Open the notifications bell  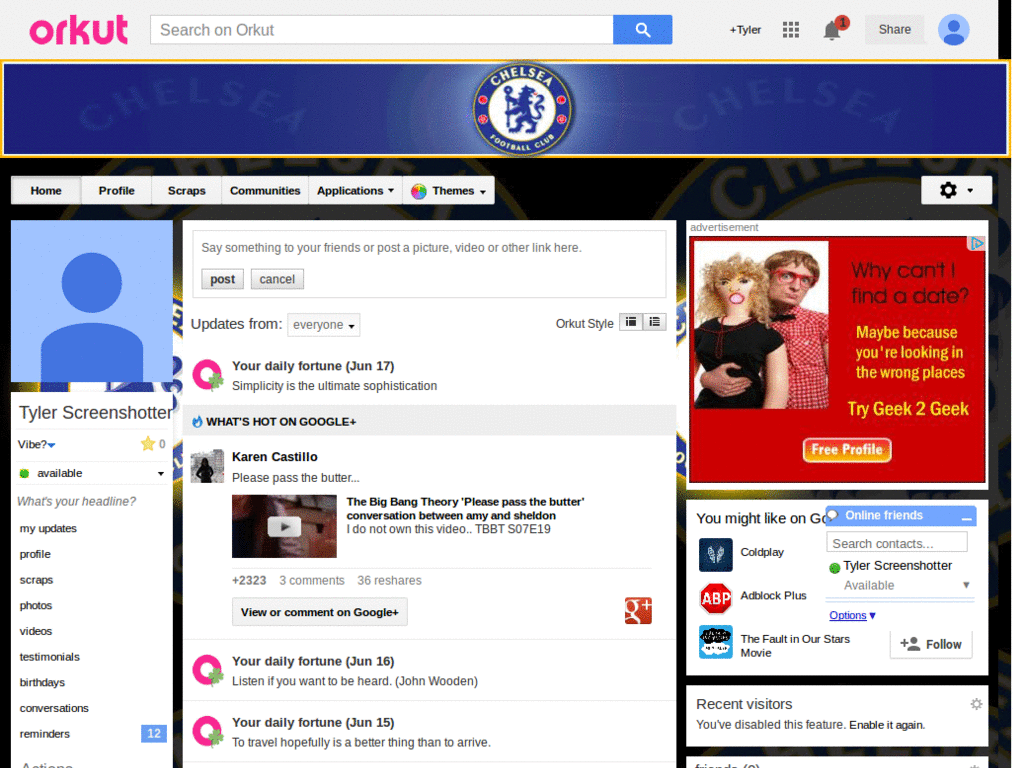[832, 30]
